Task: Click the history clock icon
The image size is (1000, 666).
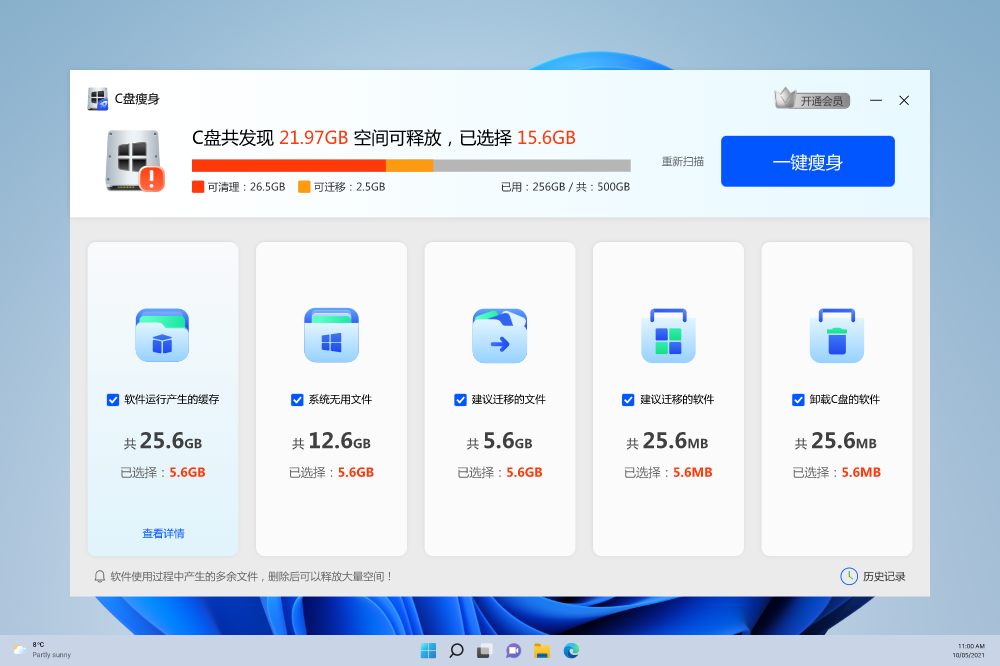Action: click(x=848, y=576)
